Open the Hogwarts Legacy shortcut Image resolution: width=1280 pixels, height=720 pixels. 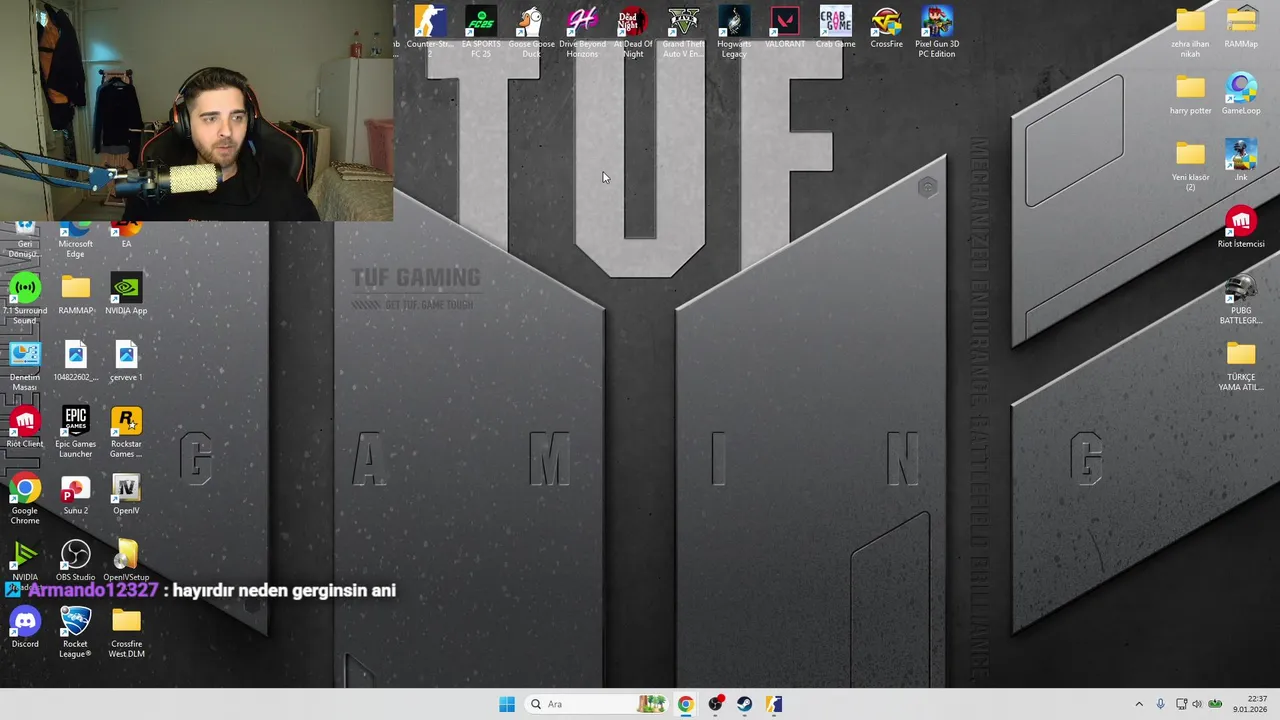pyautogui.click(x=734, y=30)
